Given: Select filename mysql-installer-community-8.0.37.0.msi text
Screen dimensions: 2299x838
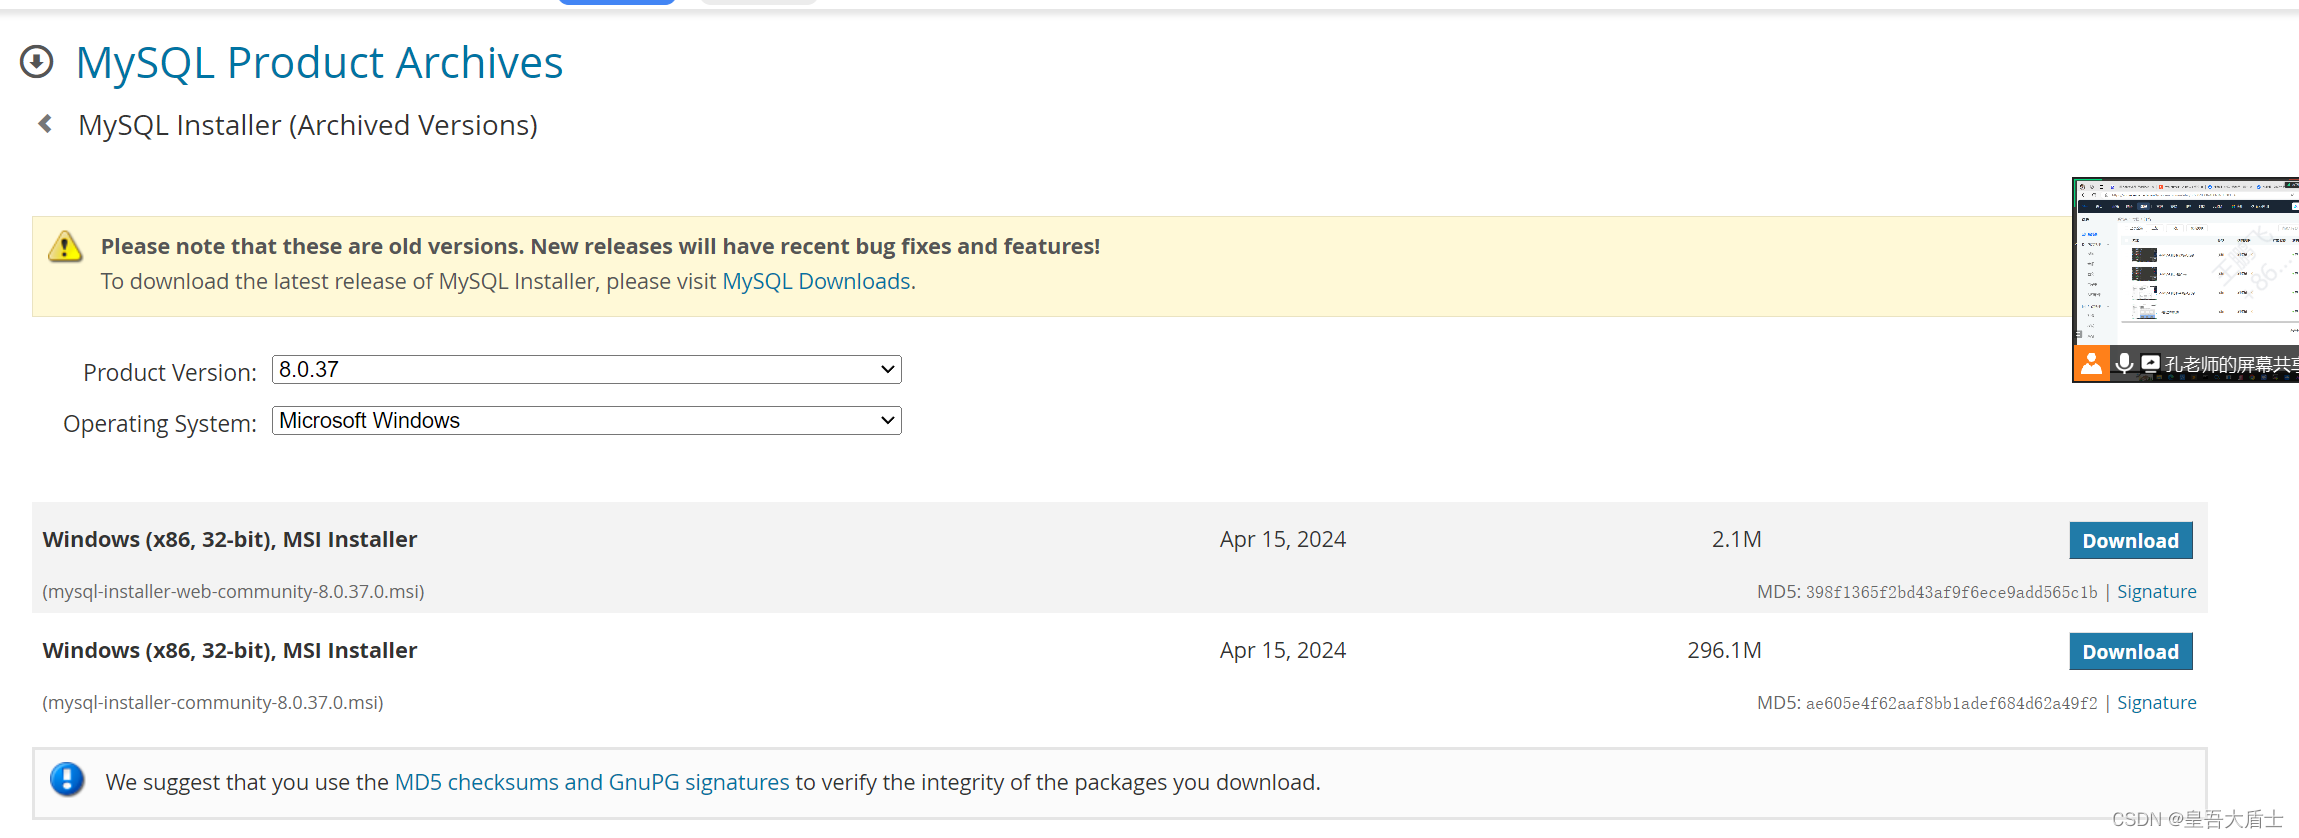Looking at the screenshot, I should tap(213, 703).
